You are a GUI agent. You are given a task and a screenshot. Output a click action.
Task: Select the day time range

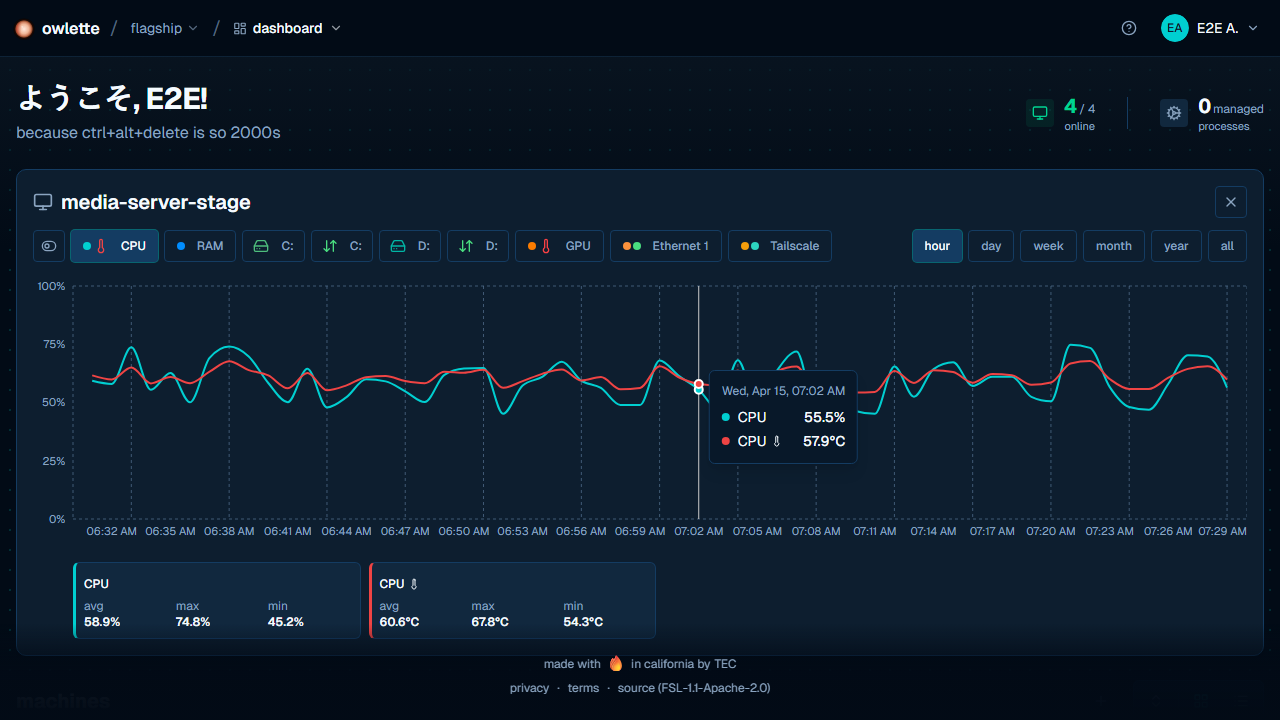(991, 246)
